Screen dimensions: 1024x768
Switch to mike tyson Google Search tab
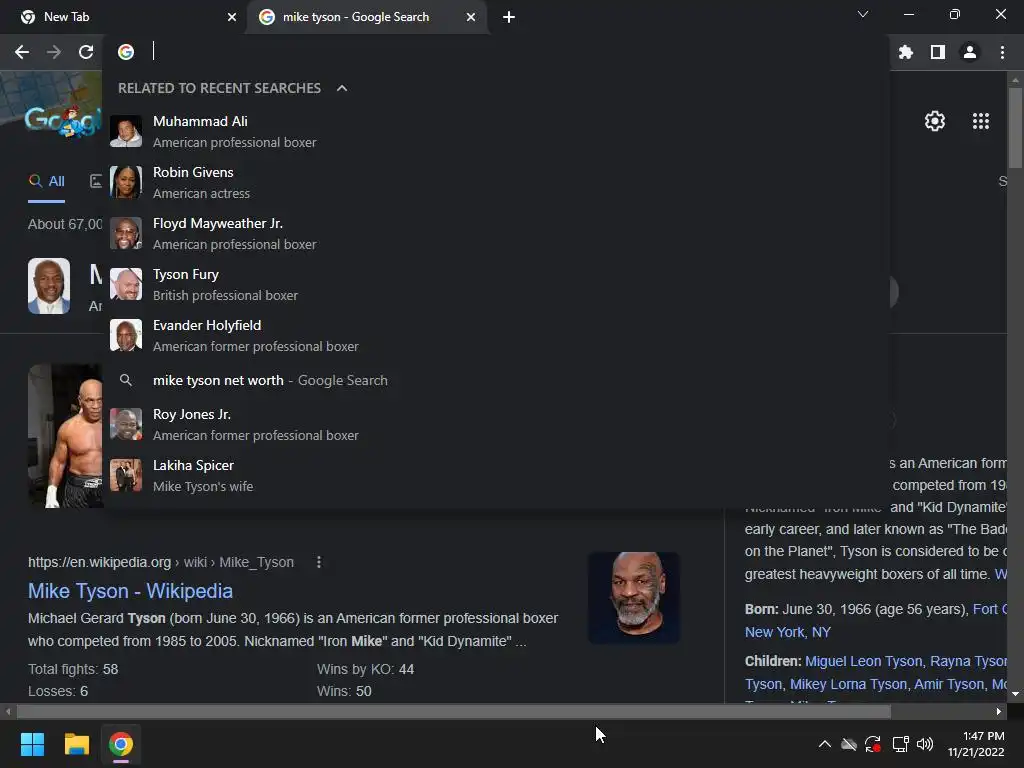368,17
